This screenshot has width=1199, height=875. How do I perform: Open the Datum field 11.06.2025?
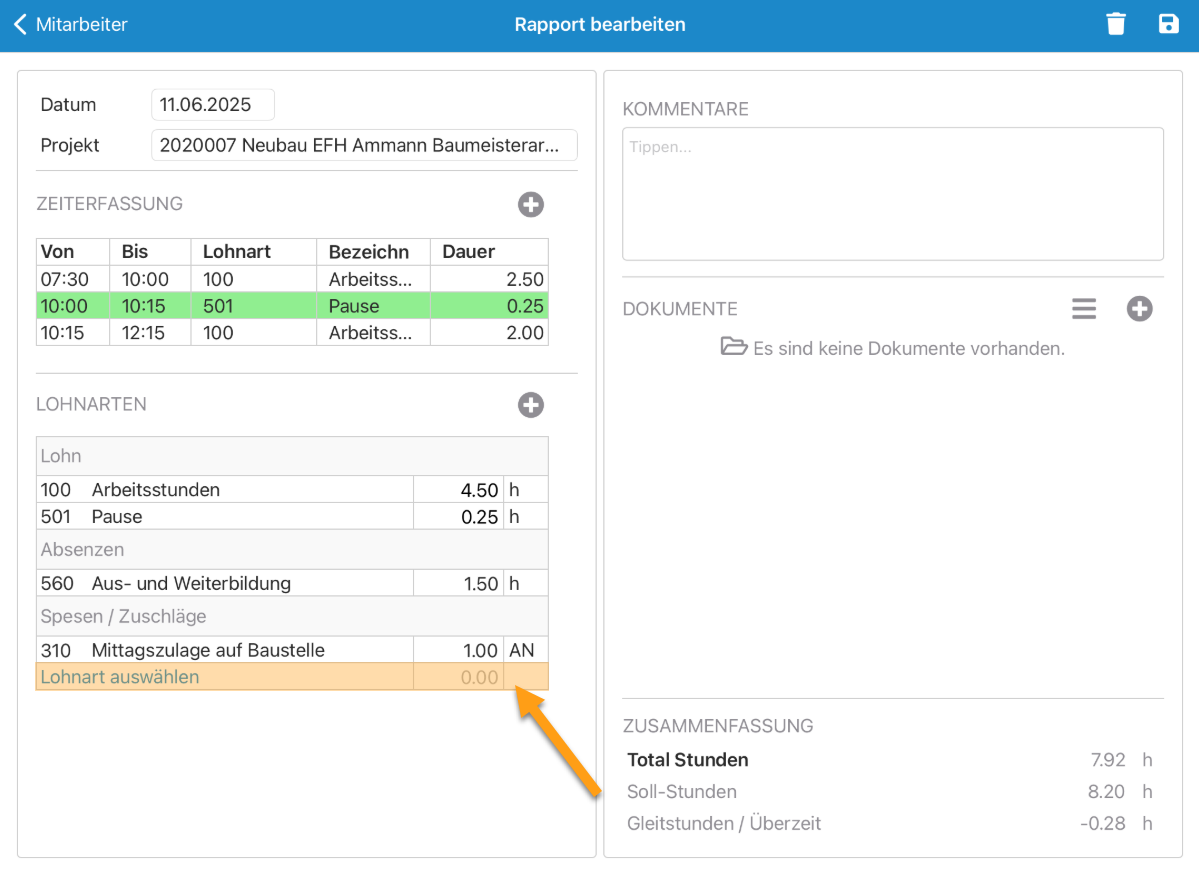point(212,105)
